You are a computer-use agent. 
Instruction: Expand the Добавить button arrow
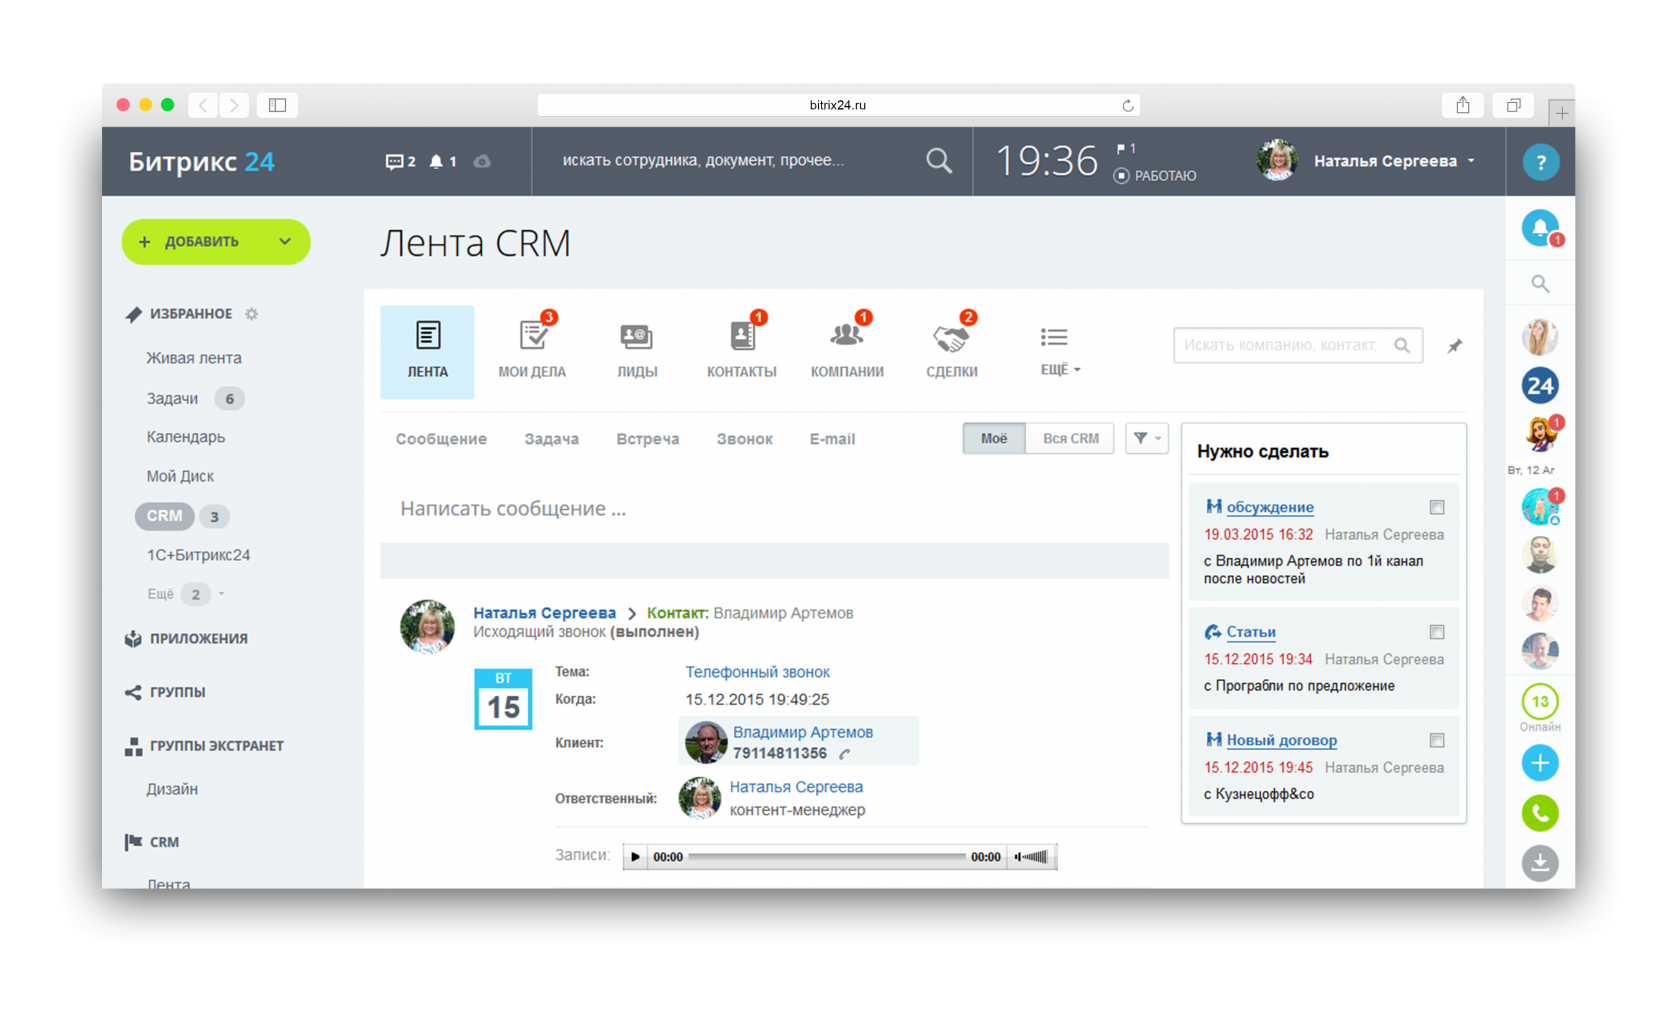(x=285, y=241)
